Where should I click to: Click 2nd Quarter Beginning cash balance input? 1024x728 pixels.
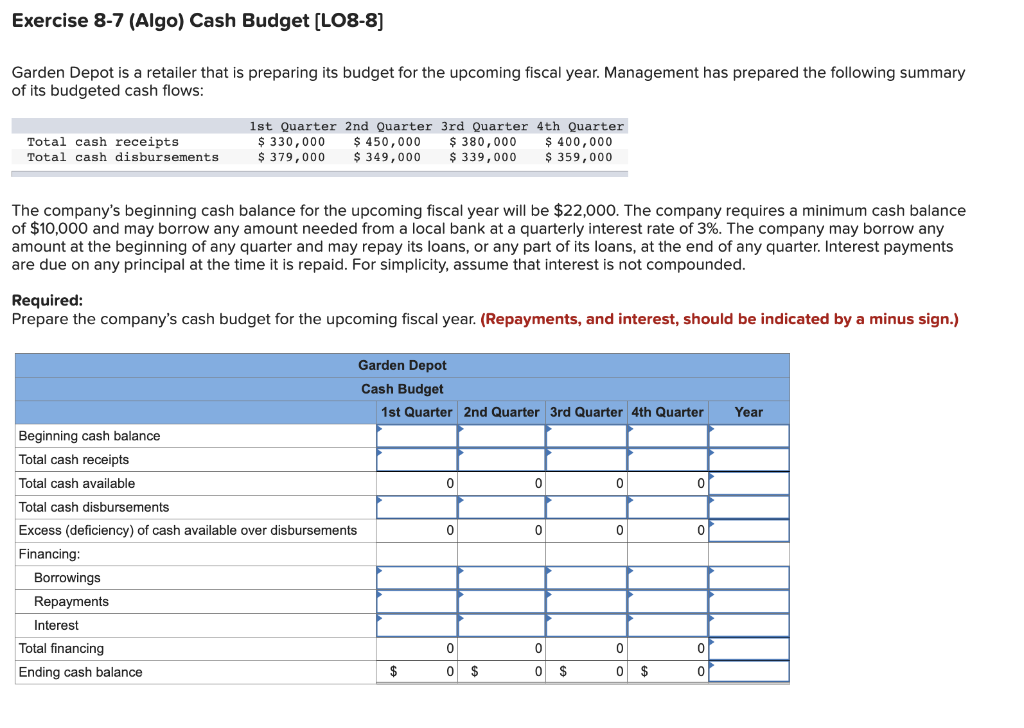(x=502, y=436)
